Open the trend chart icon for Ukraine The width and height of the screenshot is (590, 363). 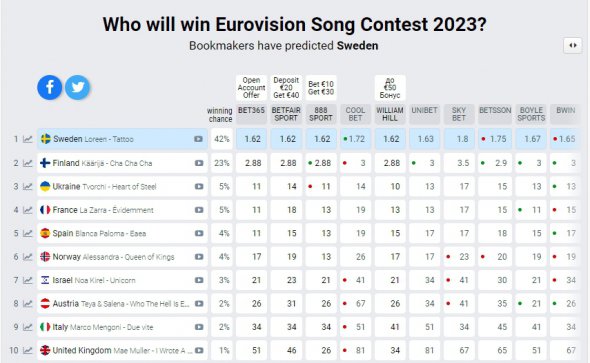coord(27,187)
